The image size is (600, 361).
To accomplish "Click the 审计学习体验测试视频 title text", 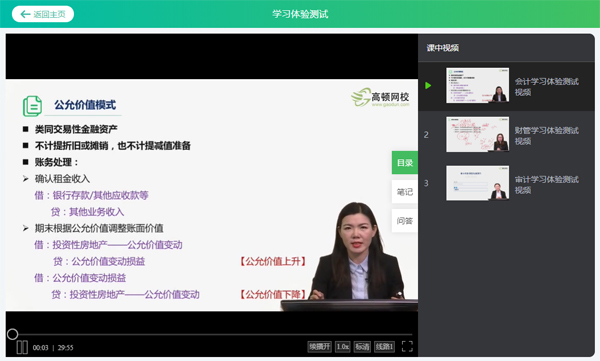I will tap(546, 185).
